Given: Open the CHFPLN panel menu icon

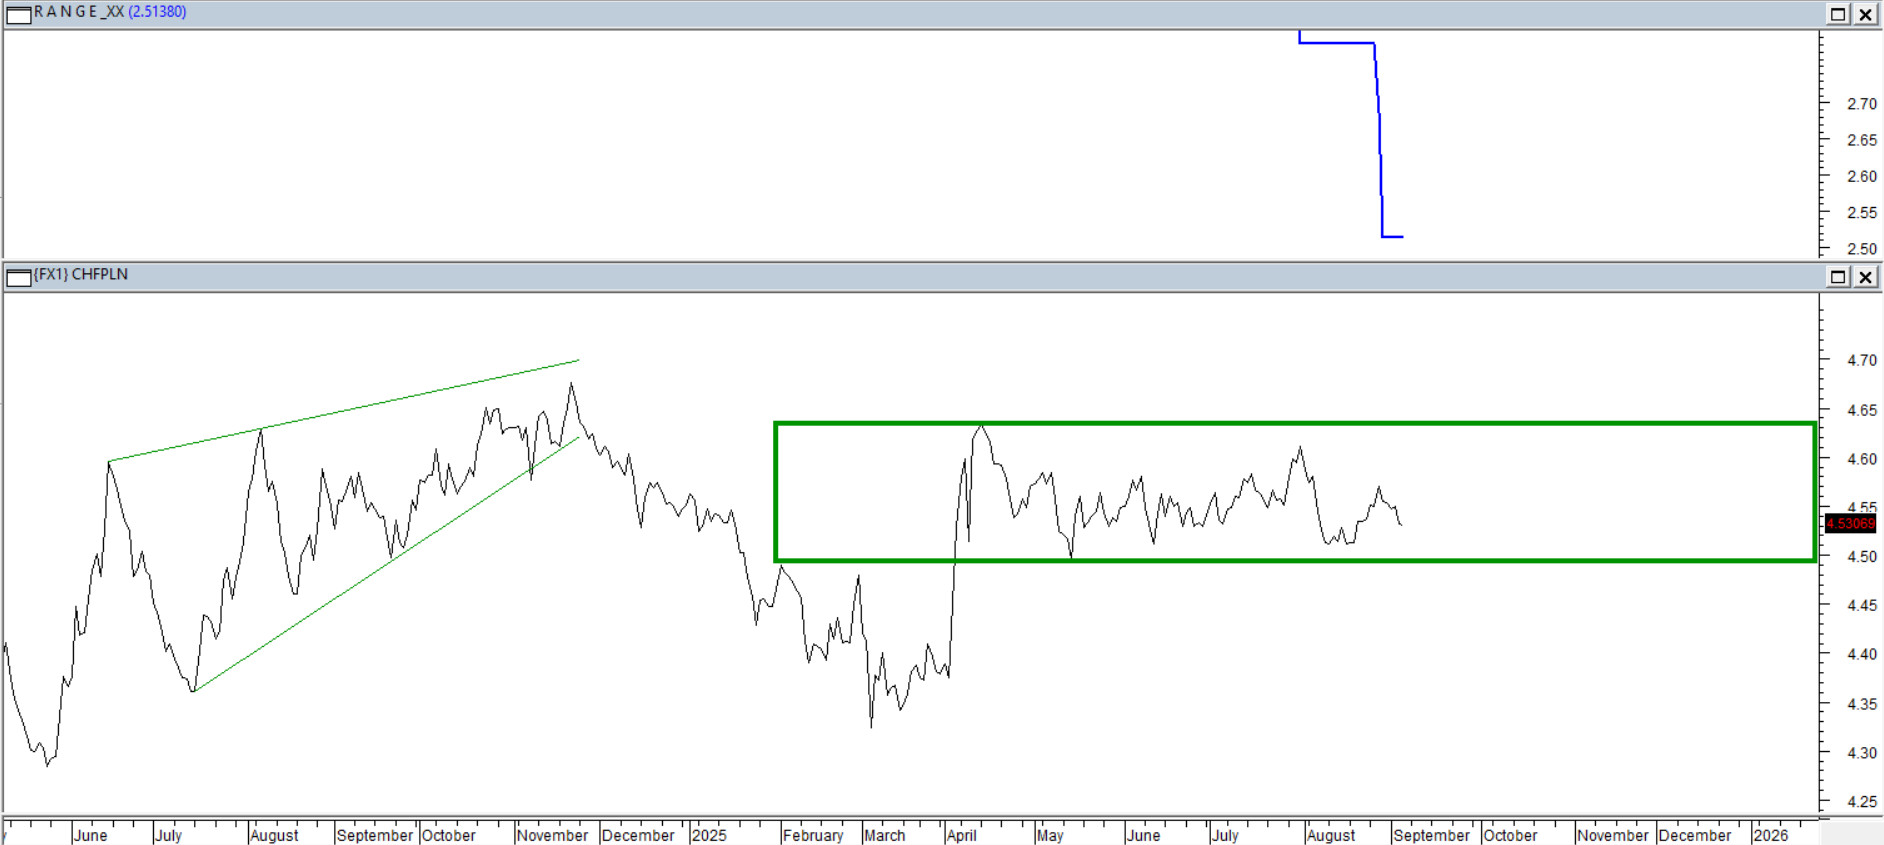Looking at the screenshot, I should (18, 277).
